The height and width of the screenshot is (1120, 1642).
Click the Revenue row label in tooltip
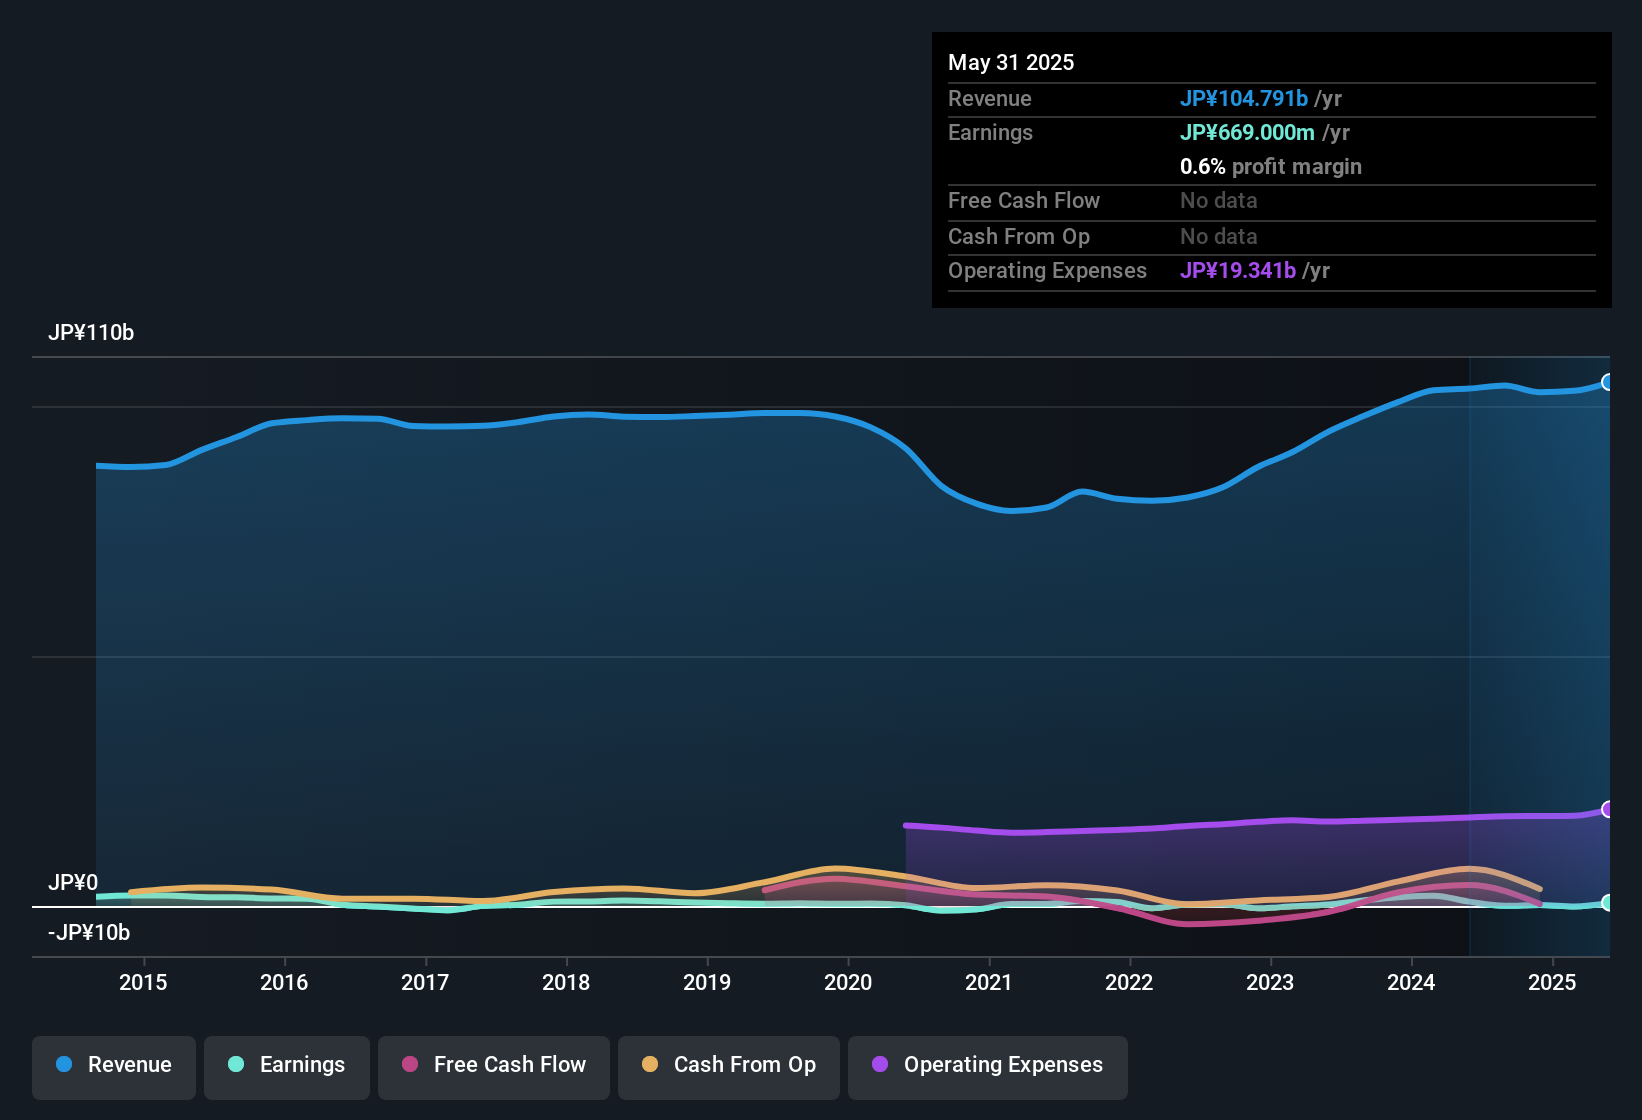coord(990,98)
